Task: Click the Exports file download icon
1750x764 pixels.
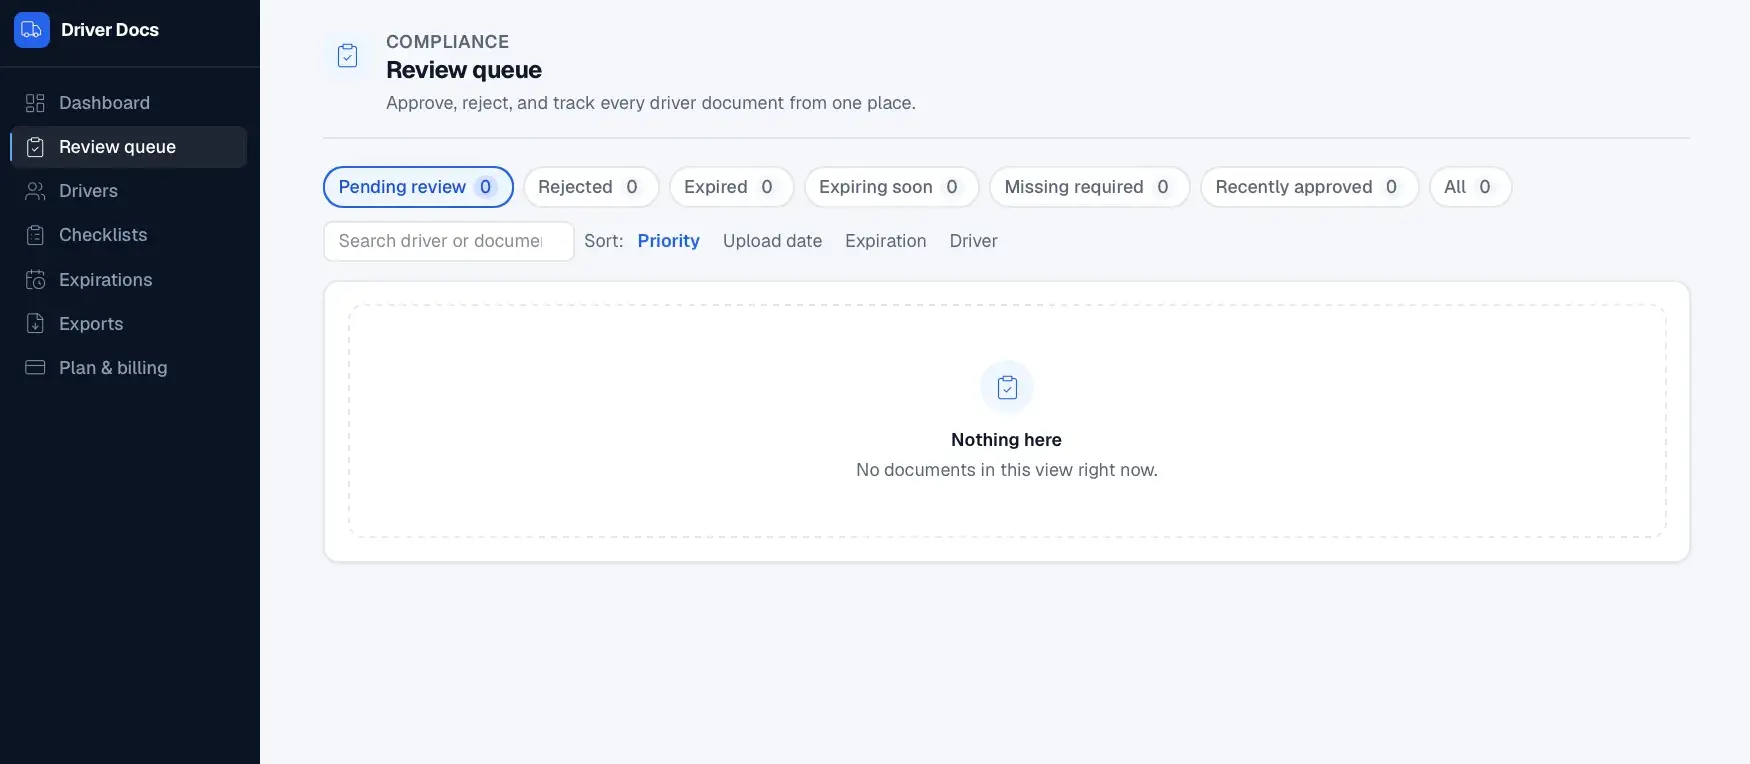Action: tap(35, 324)
